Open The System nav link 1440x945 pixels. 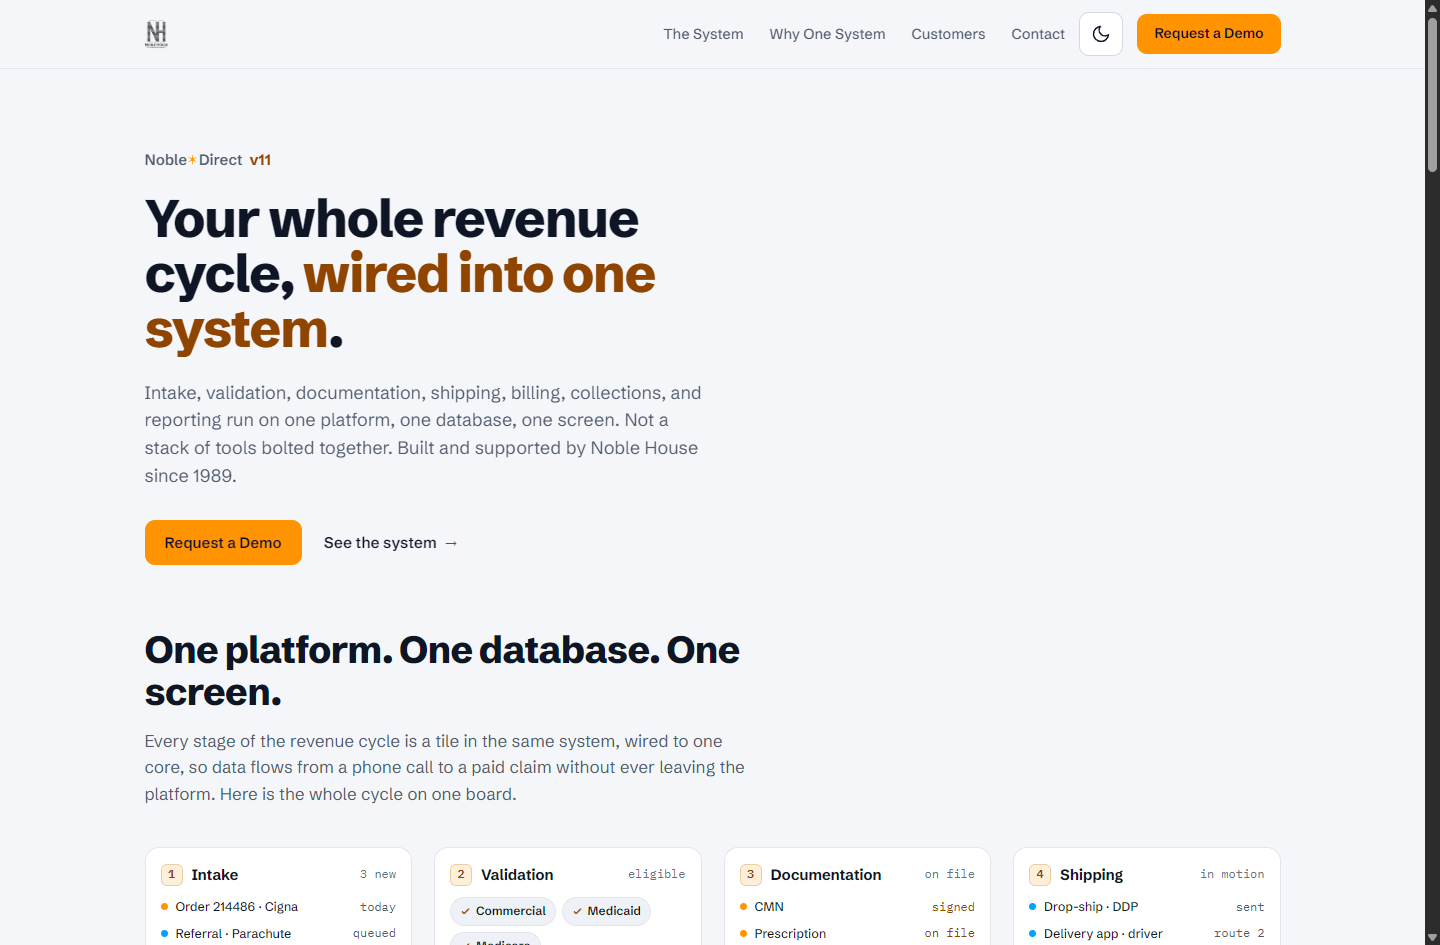(703, 34)
